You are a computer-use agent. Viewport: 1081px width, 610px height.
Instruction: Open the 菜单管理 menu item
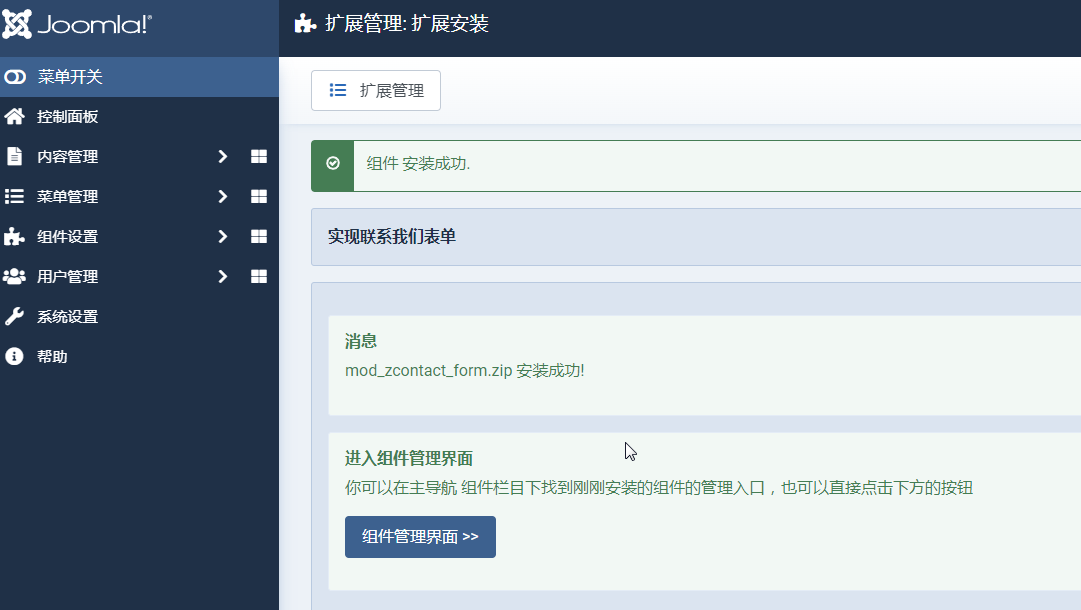coord(68,196)
